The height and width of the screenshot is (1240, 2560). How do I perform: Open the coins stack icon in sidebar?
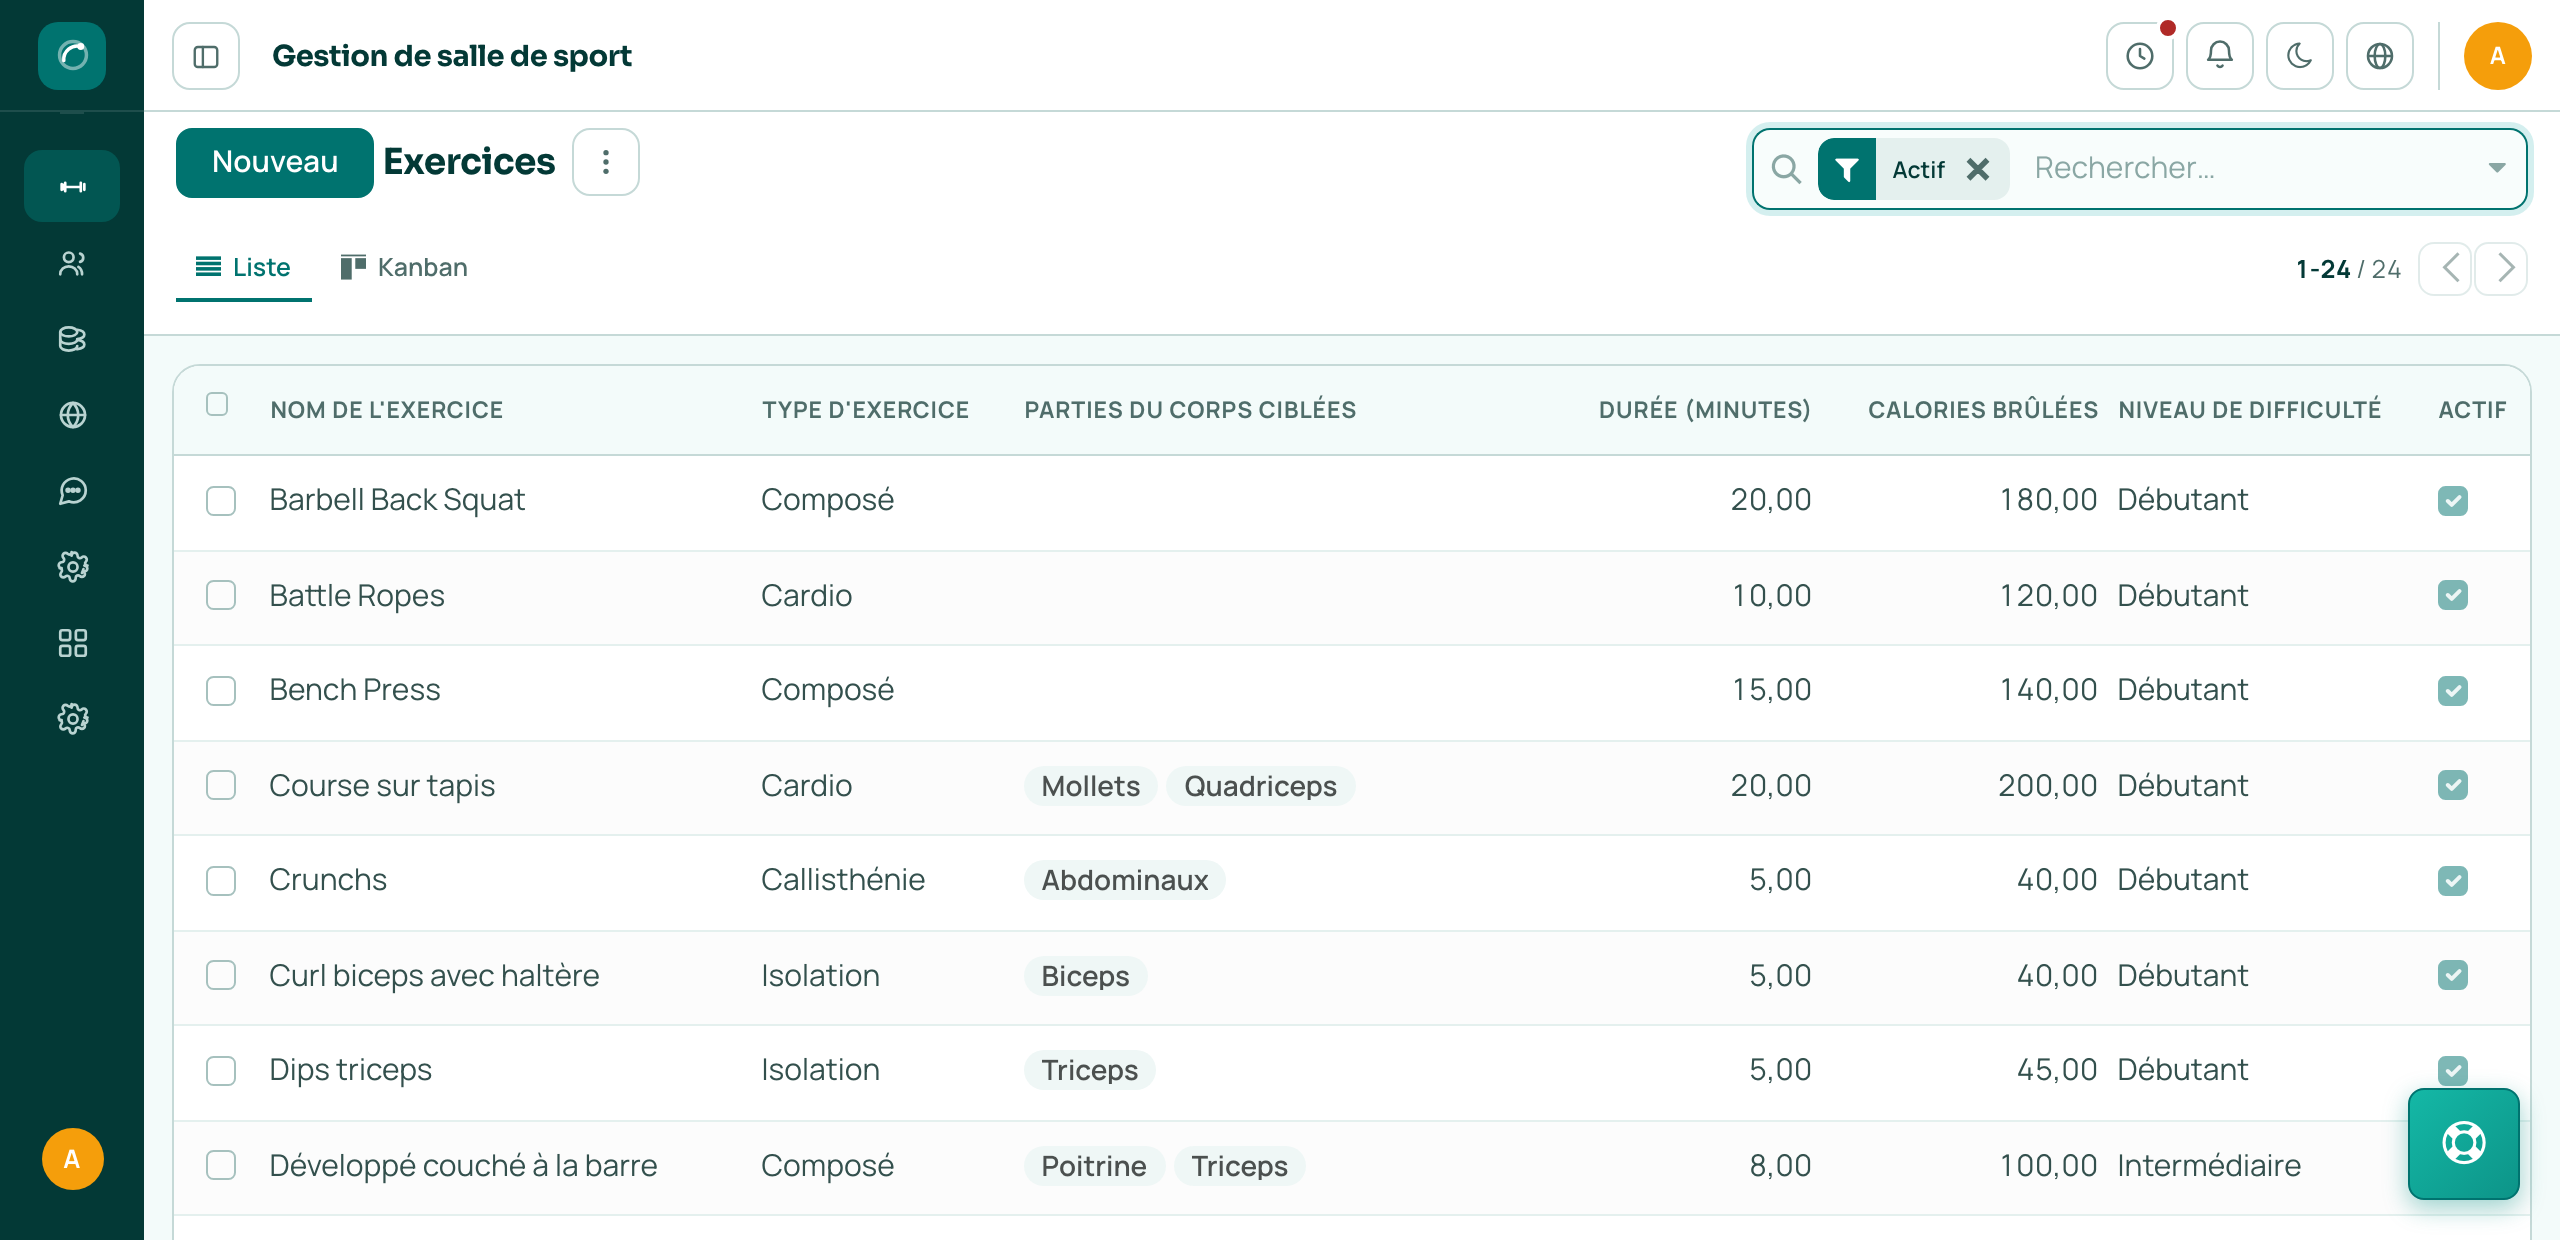[72, 339]
